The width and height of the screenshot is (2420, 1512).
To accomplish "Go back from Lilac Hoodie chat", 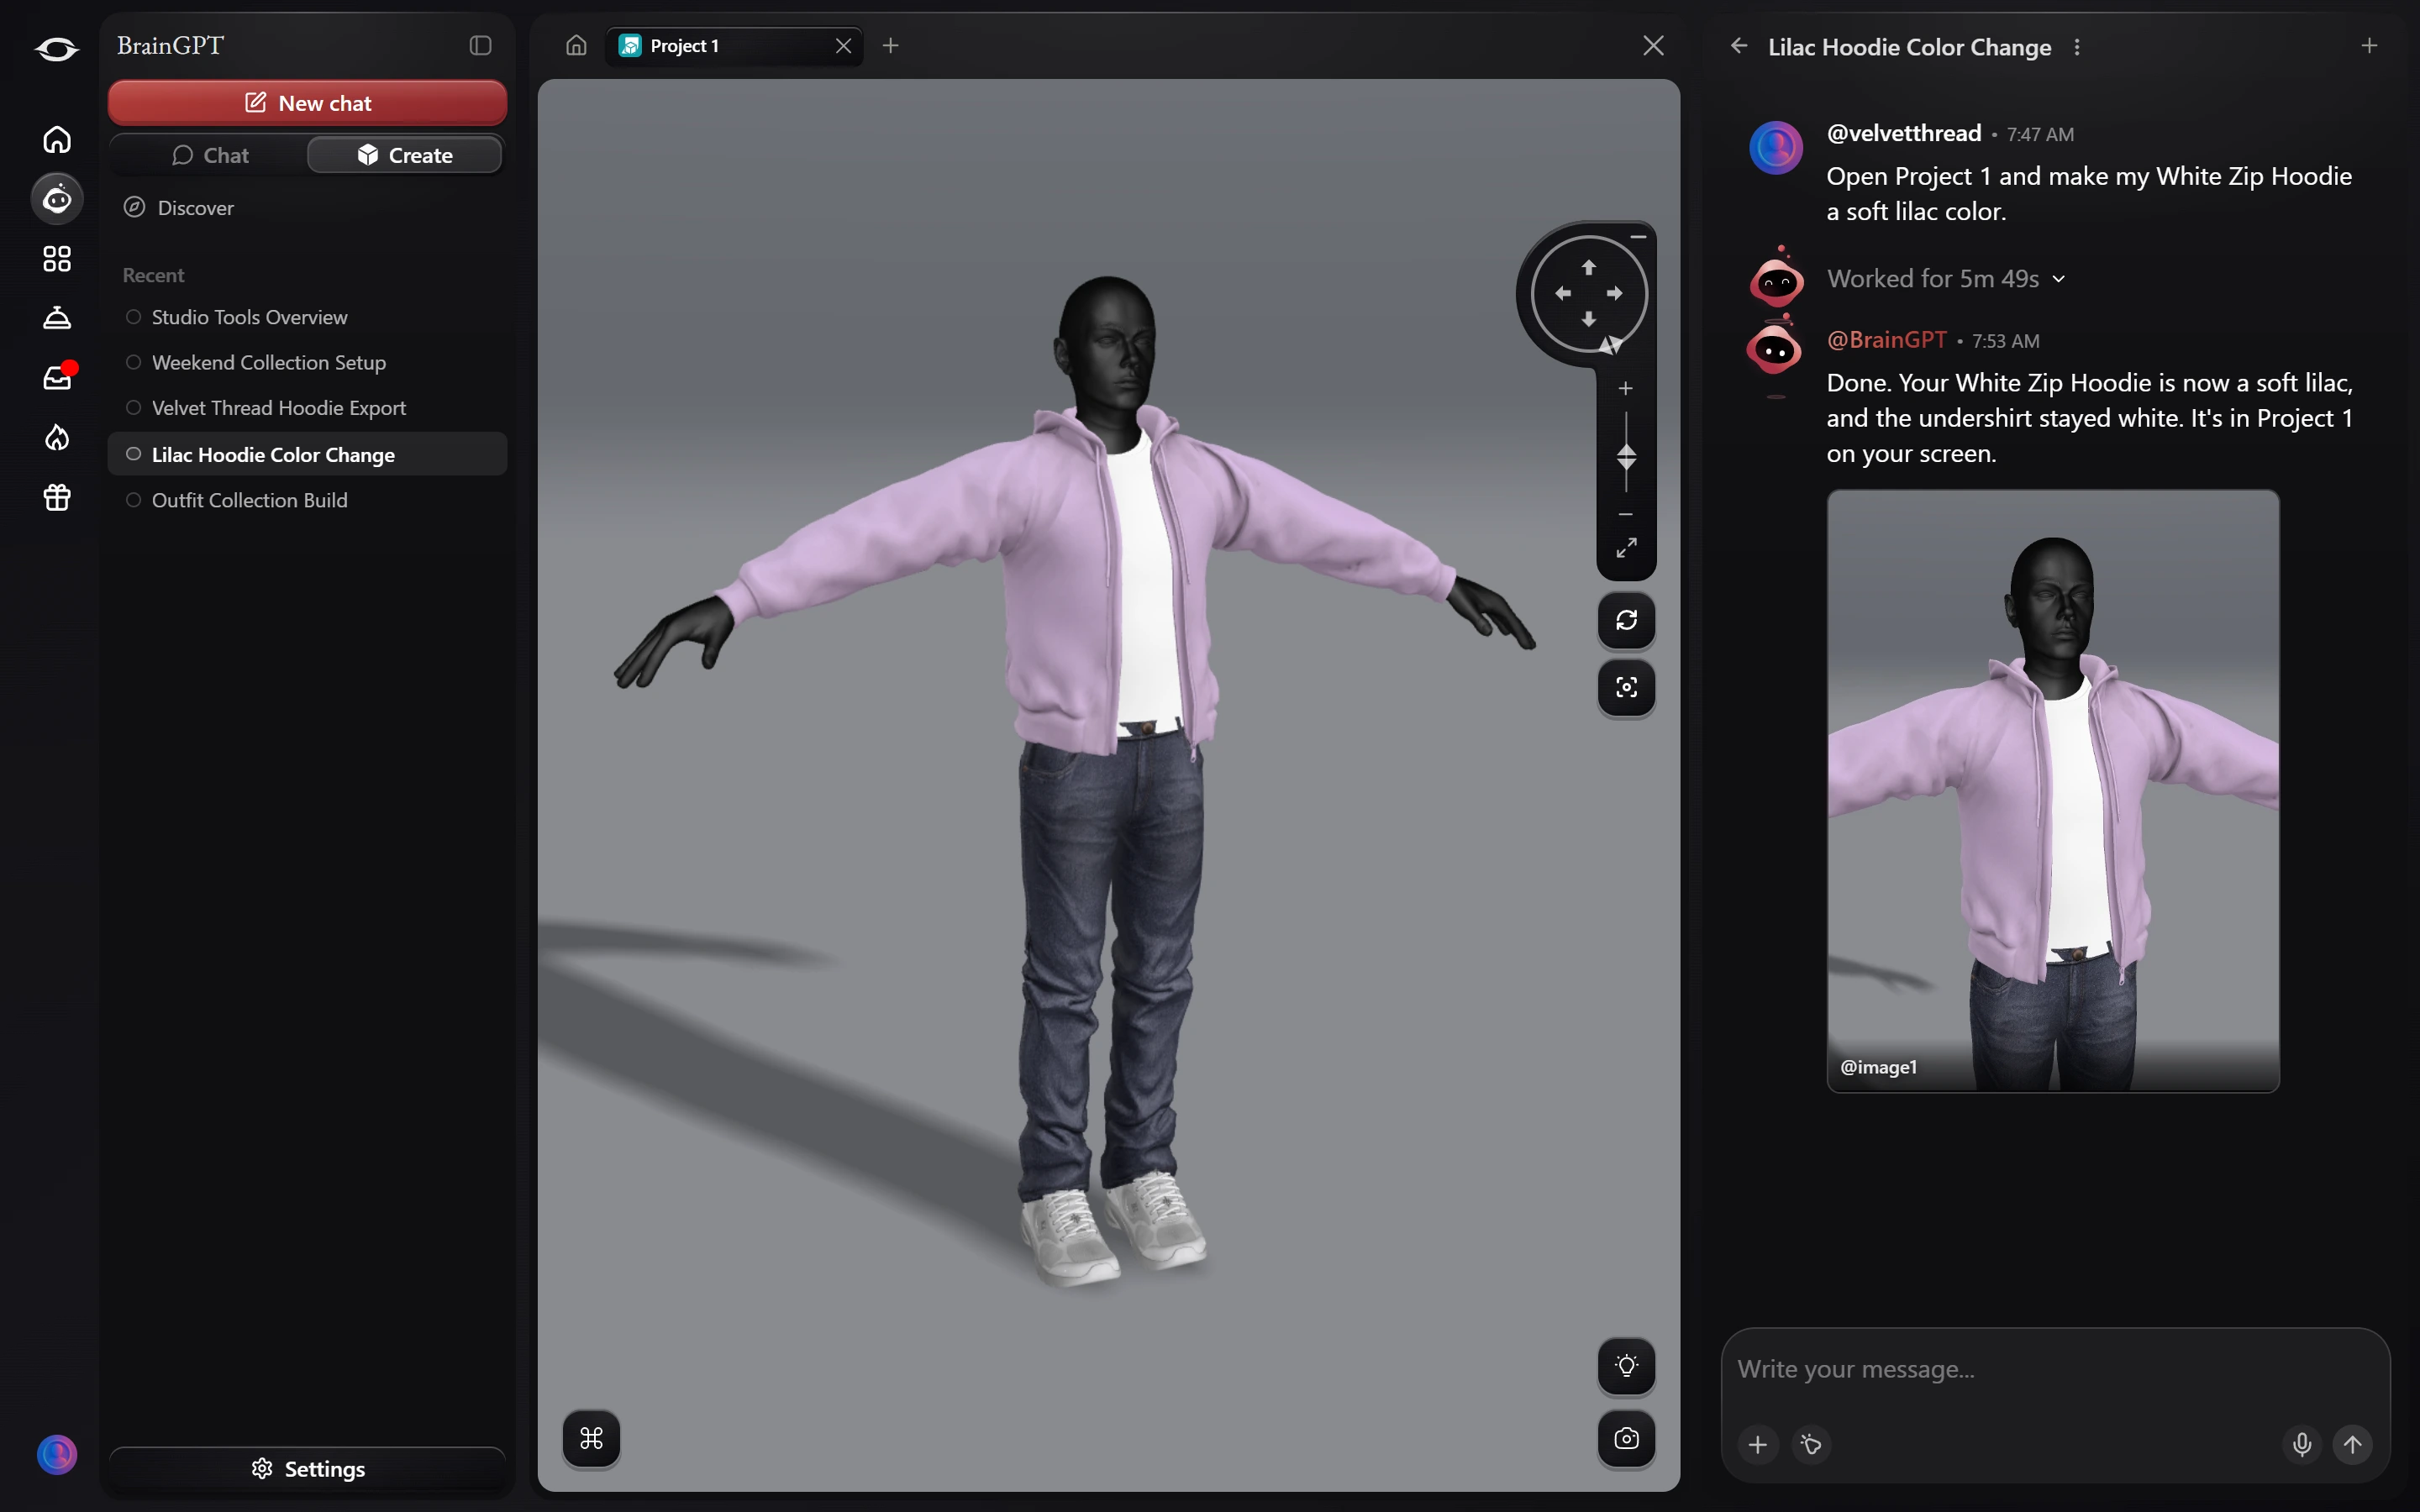I will coord(1739,46).
